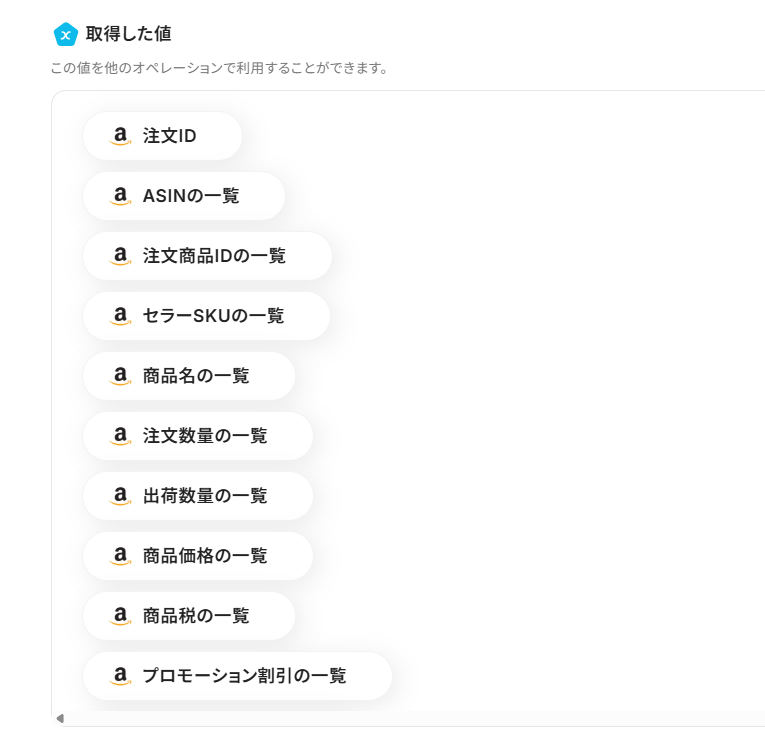765x746 pixels.
Task: Select the 商品税の一覧 value chip
Action: click(x=189, y=616)
